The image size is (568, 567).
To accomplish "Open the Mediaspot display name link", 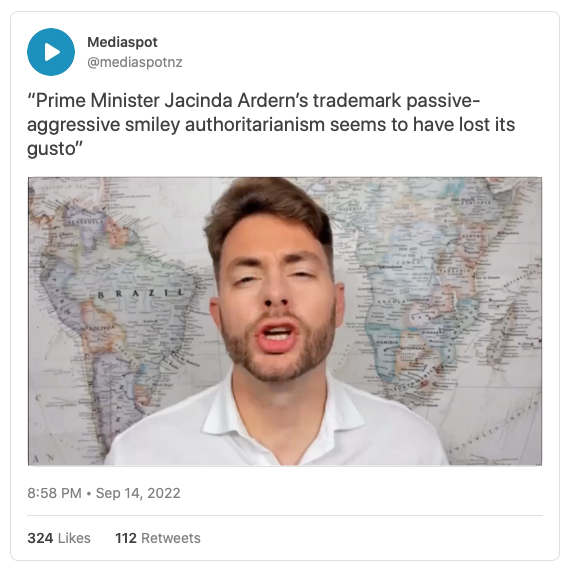I will [122, 42].
